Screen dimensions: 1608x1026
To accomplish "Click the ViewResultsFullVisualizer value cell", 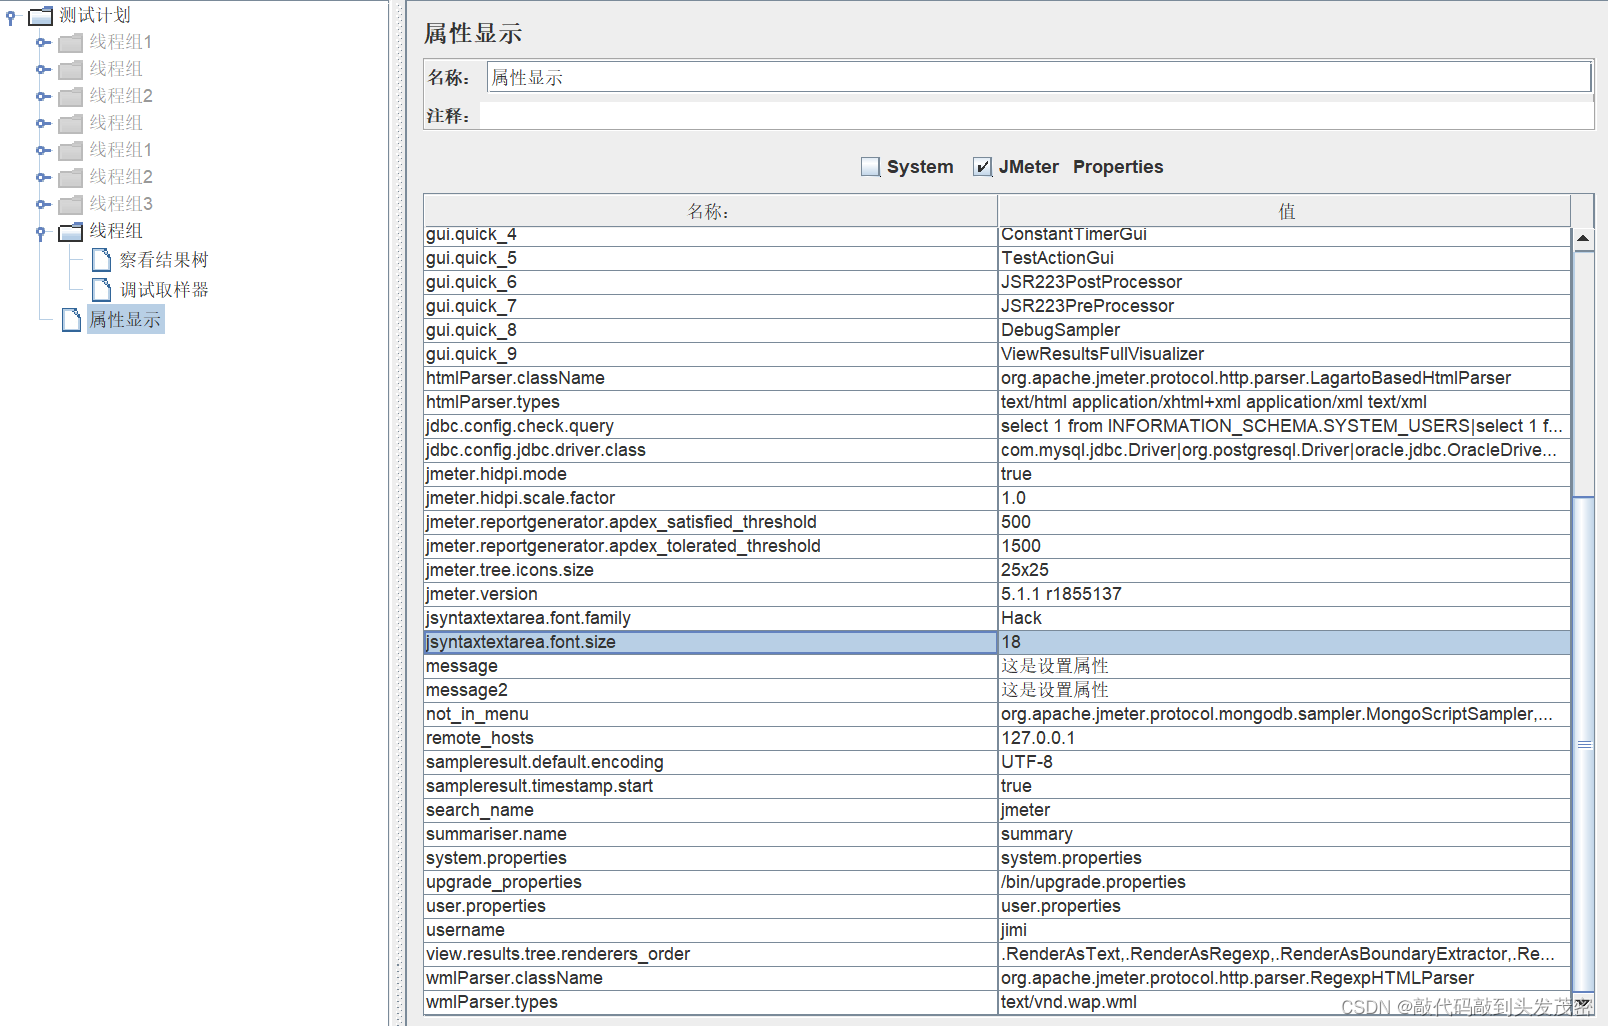I will tap(1284, 354).
